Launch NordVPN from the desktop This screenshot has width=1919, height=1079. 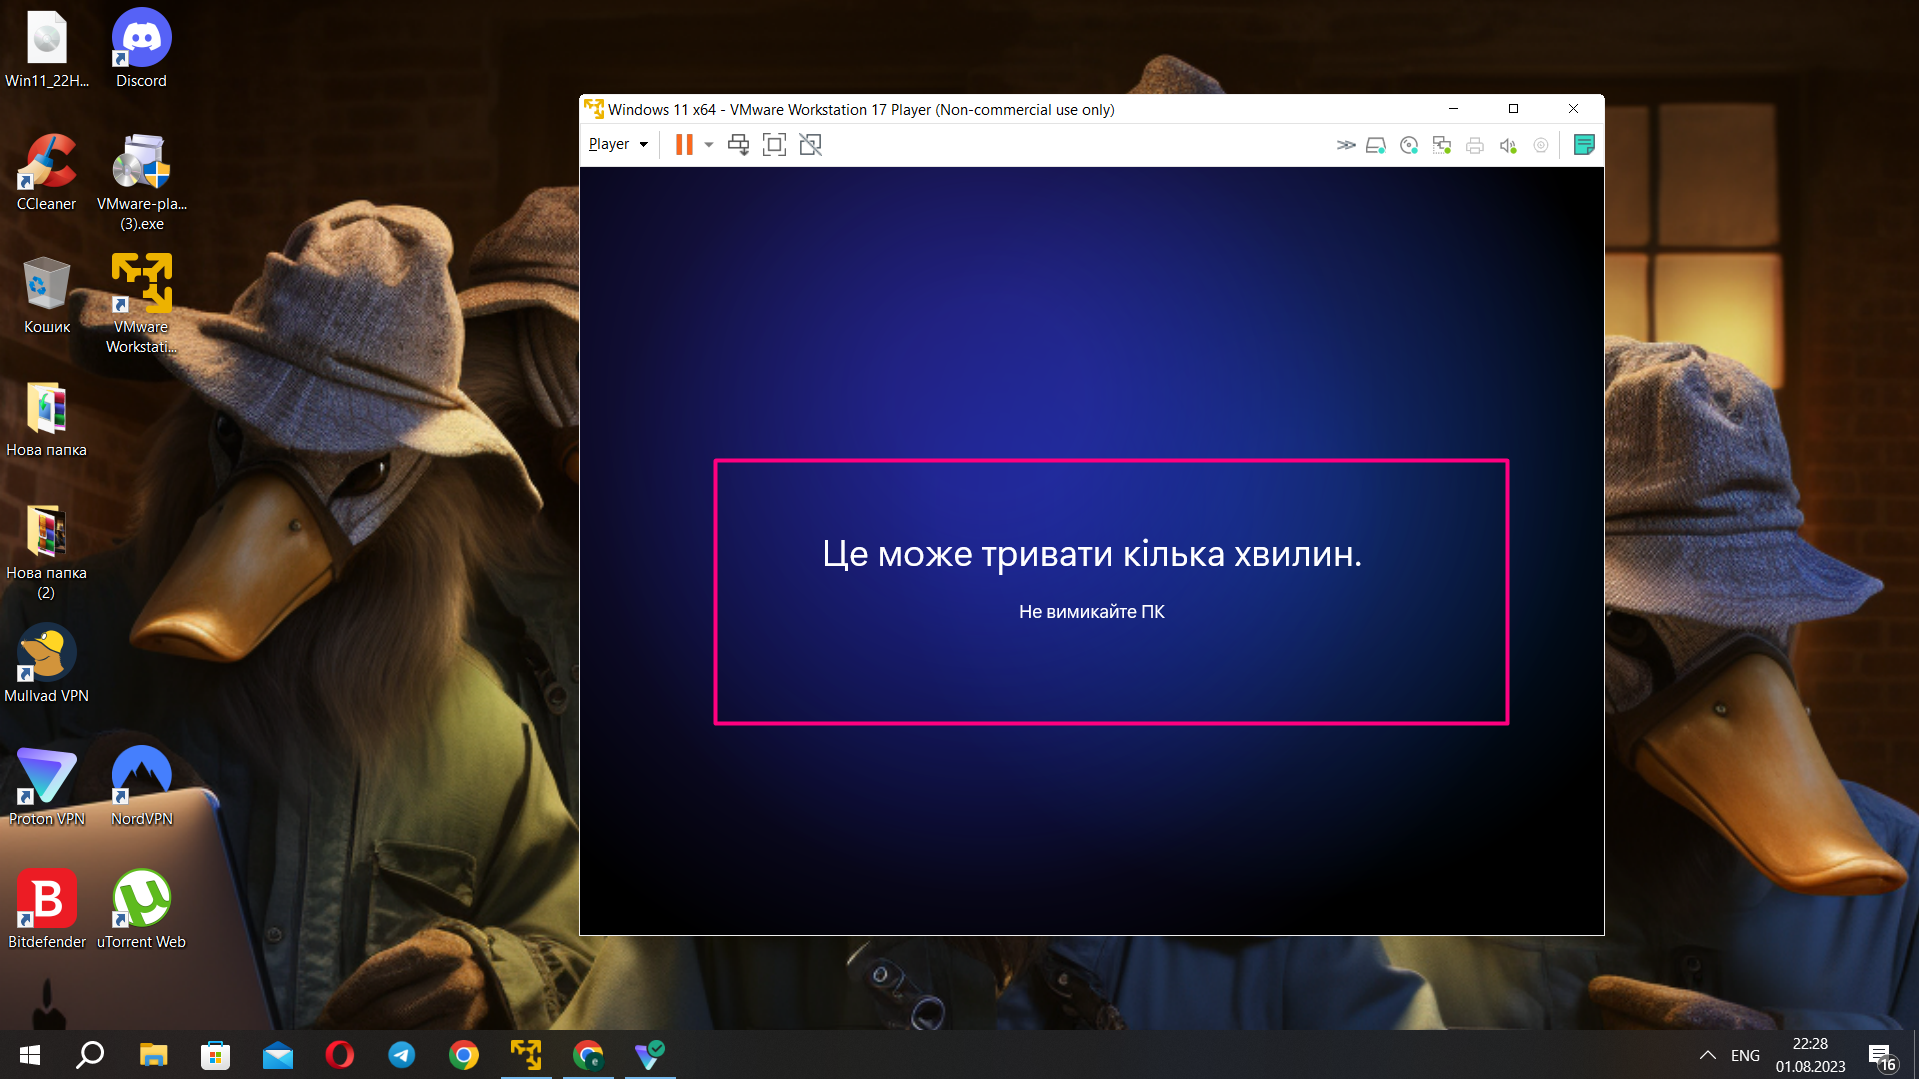point(141,787)
